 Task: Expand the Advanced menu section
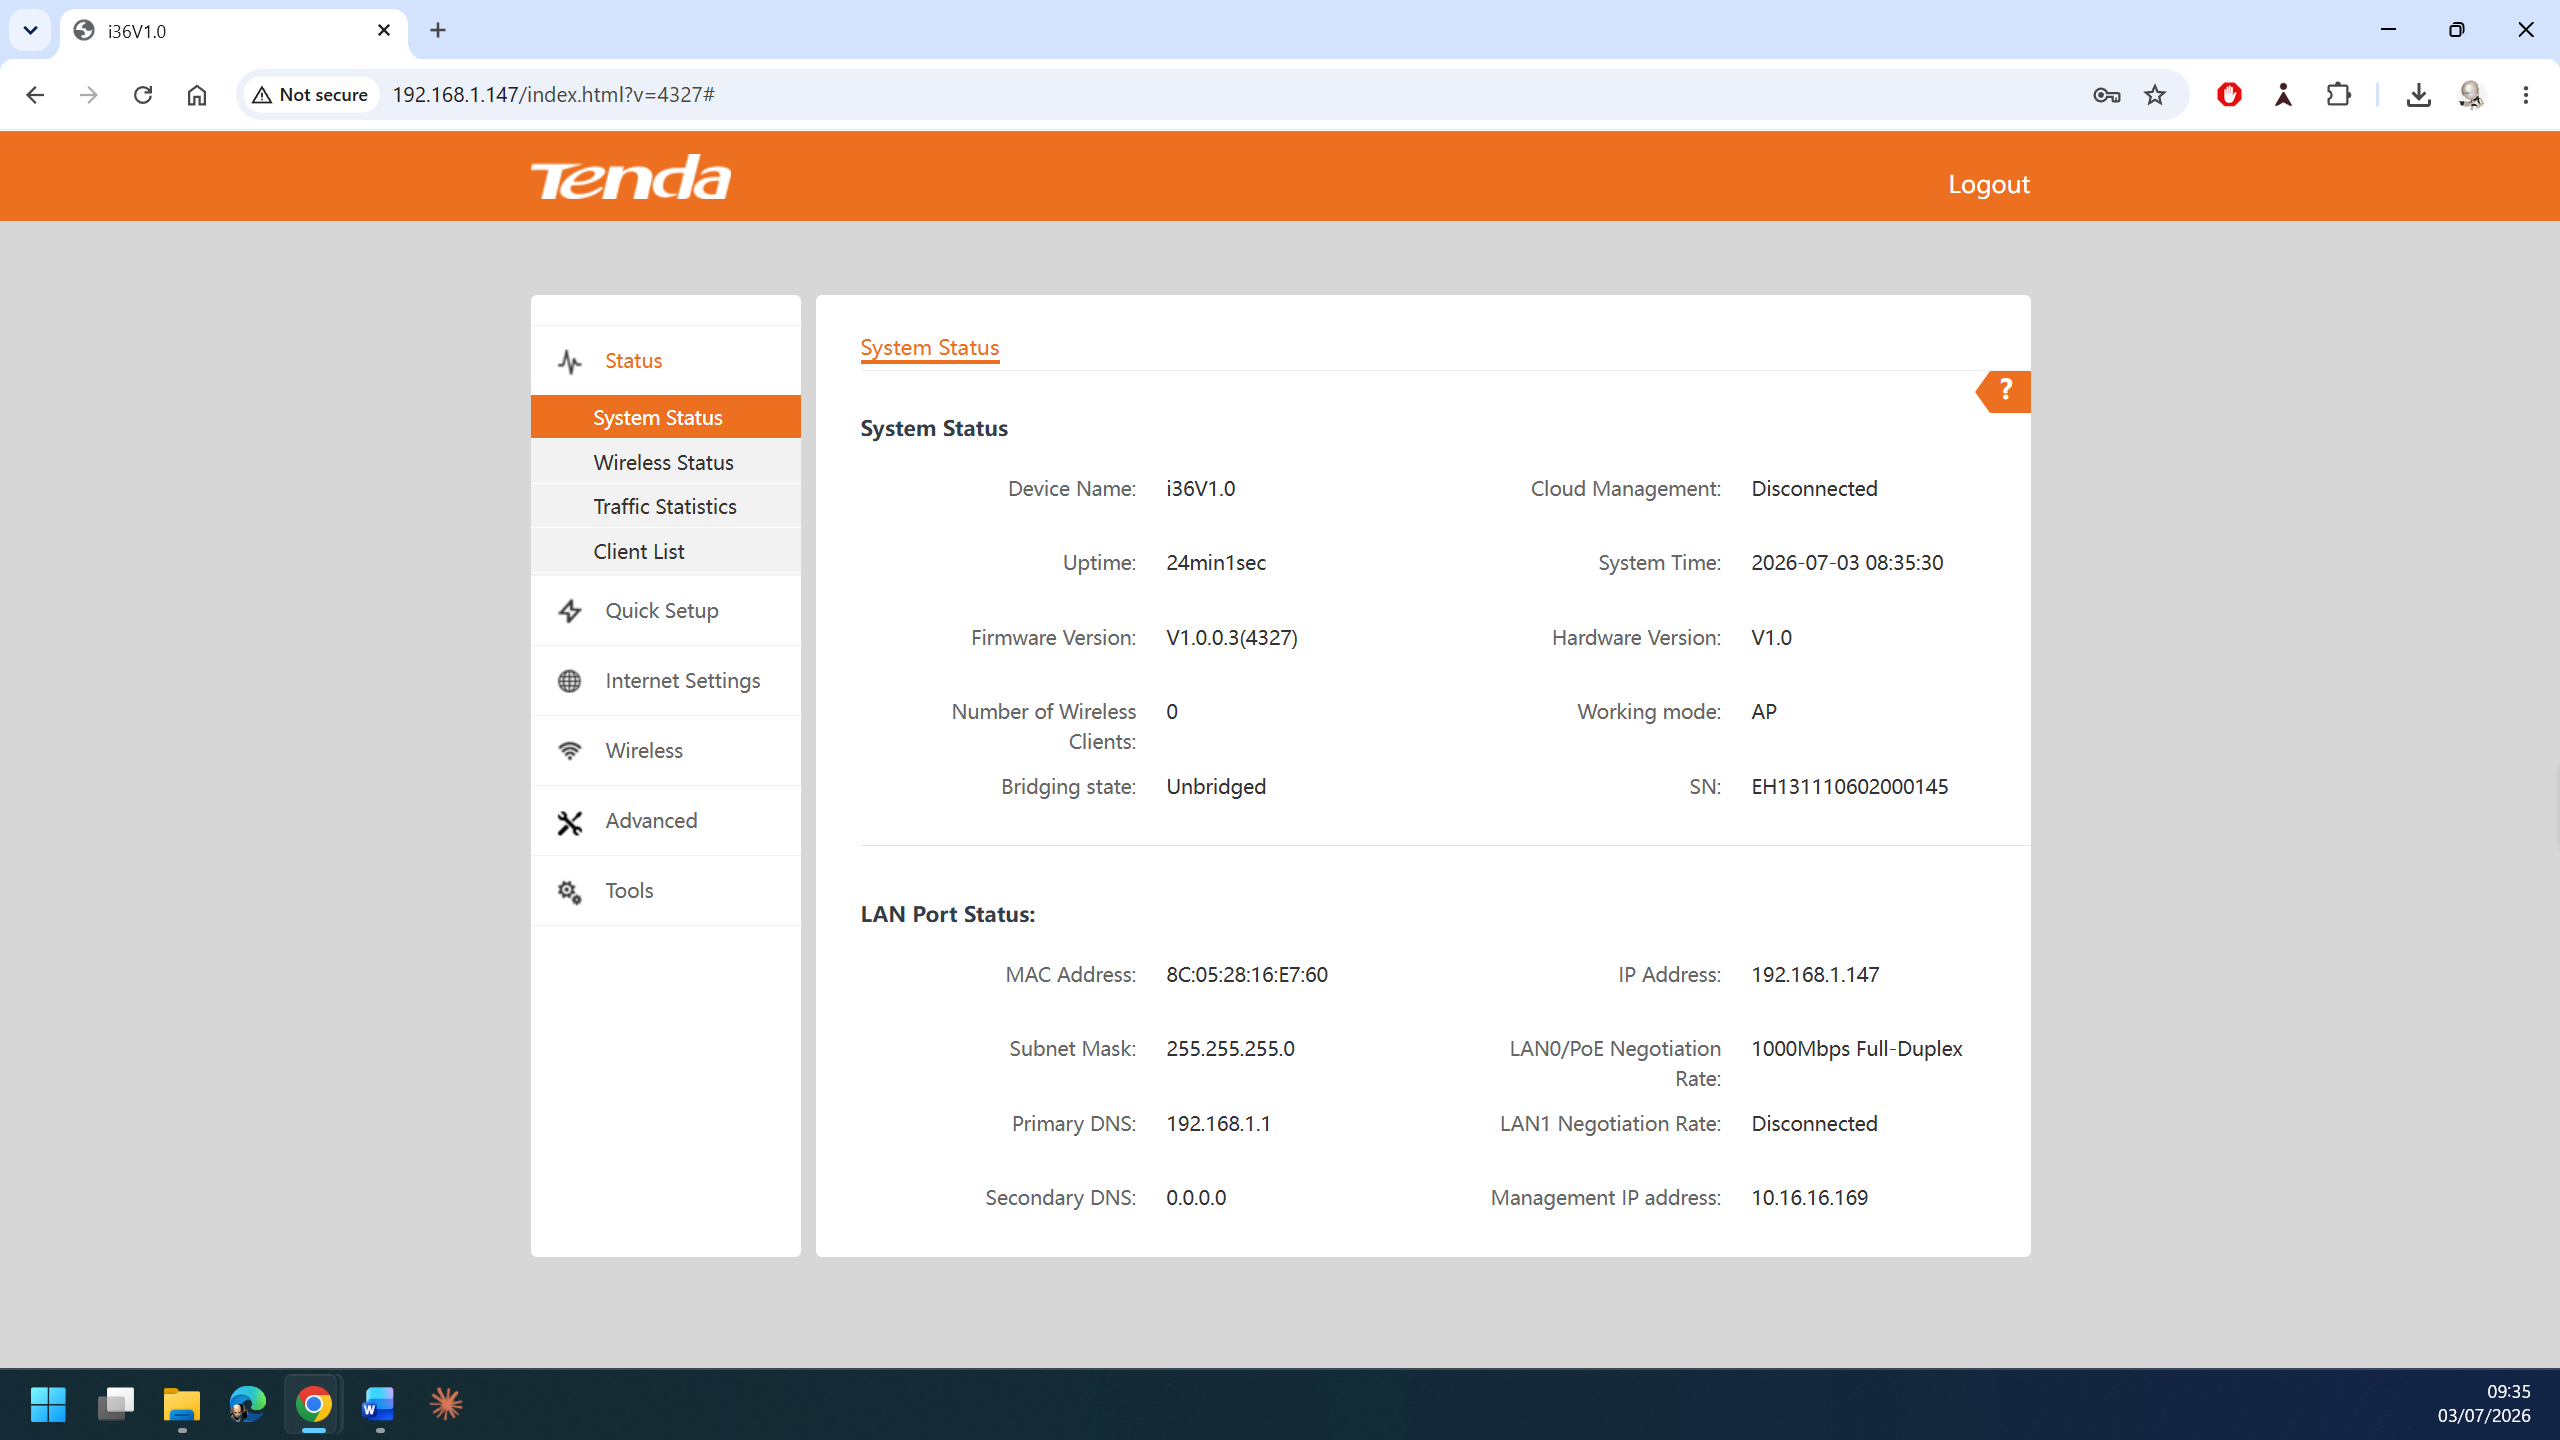666,821
